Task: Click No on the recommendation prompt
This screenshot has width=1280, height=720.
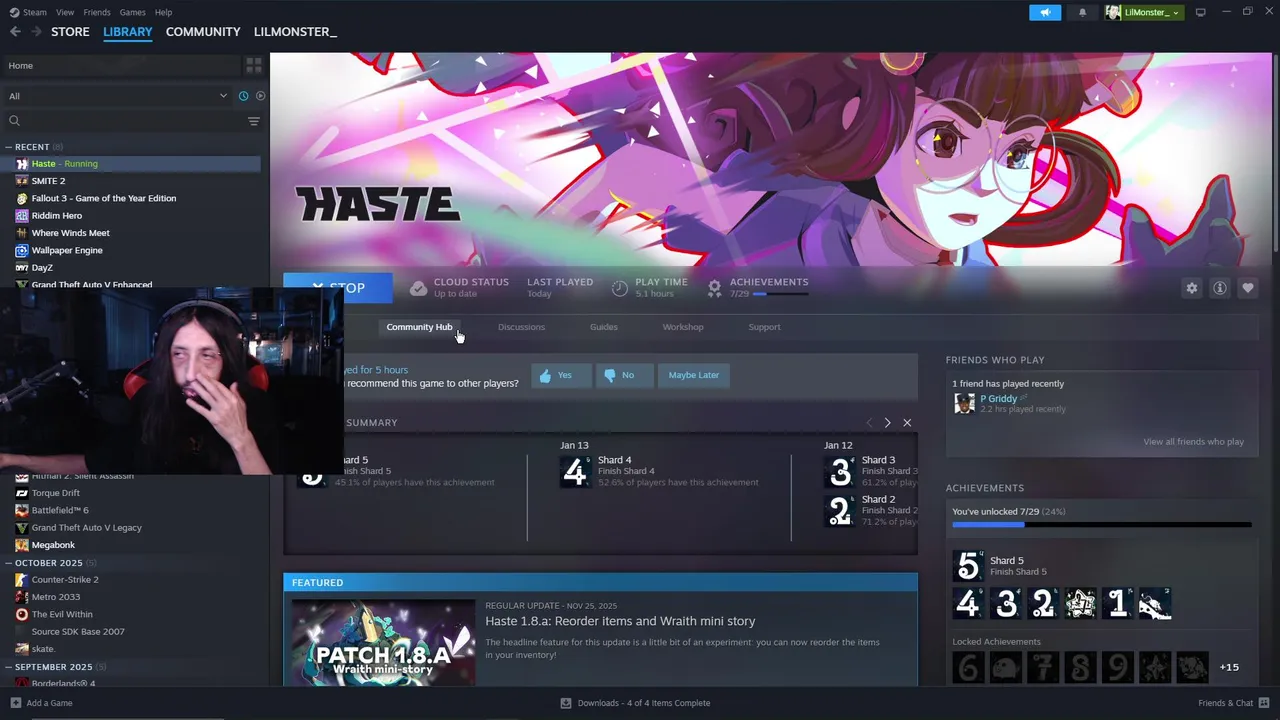Action: [x=624, y=375]
